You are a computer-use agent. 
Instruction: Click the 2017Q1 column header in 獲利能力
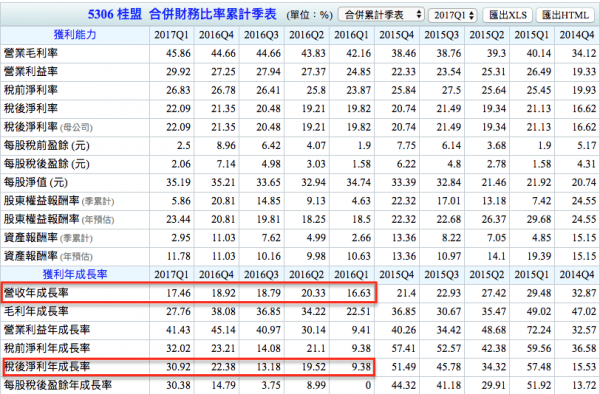[x=171, y=35]
